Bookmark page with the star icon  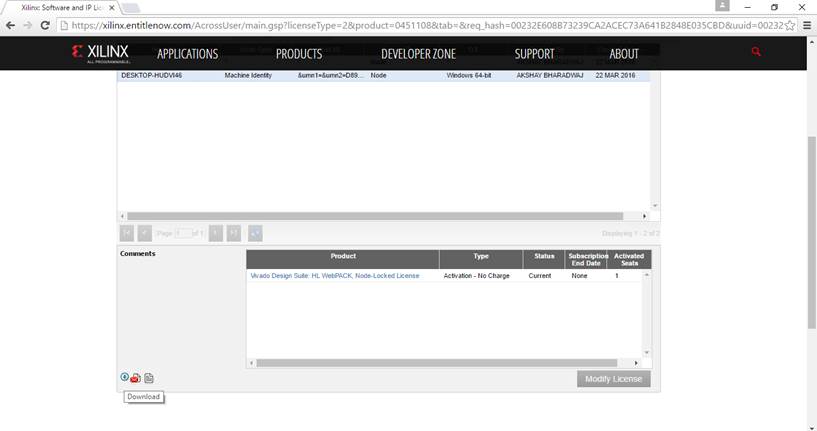tap(790, 25)
